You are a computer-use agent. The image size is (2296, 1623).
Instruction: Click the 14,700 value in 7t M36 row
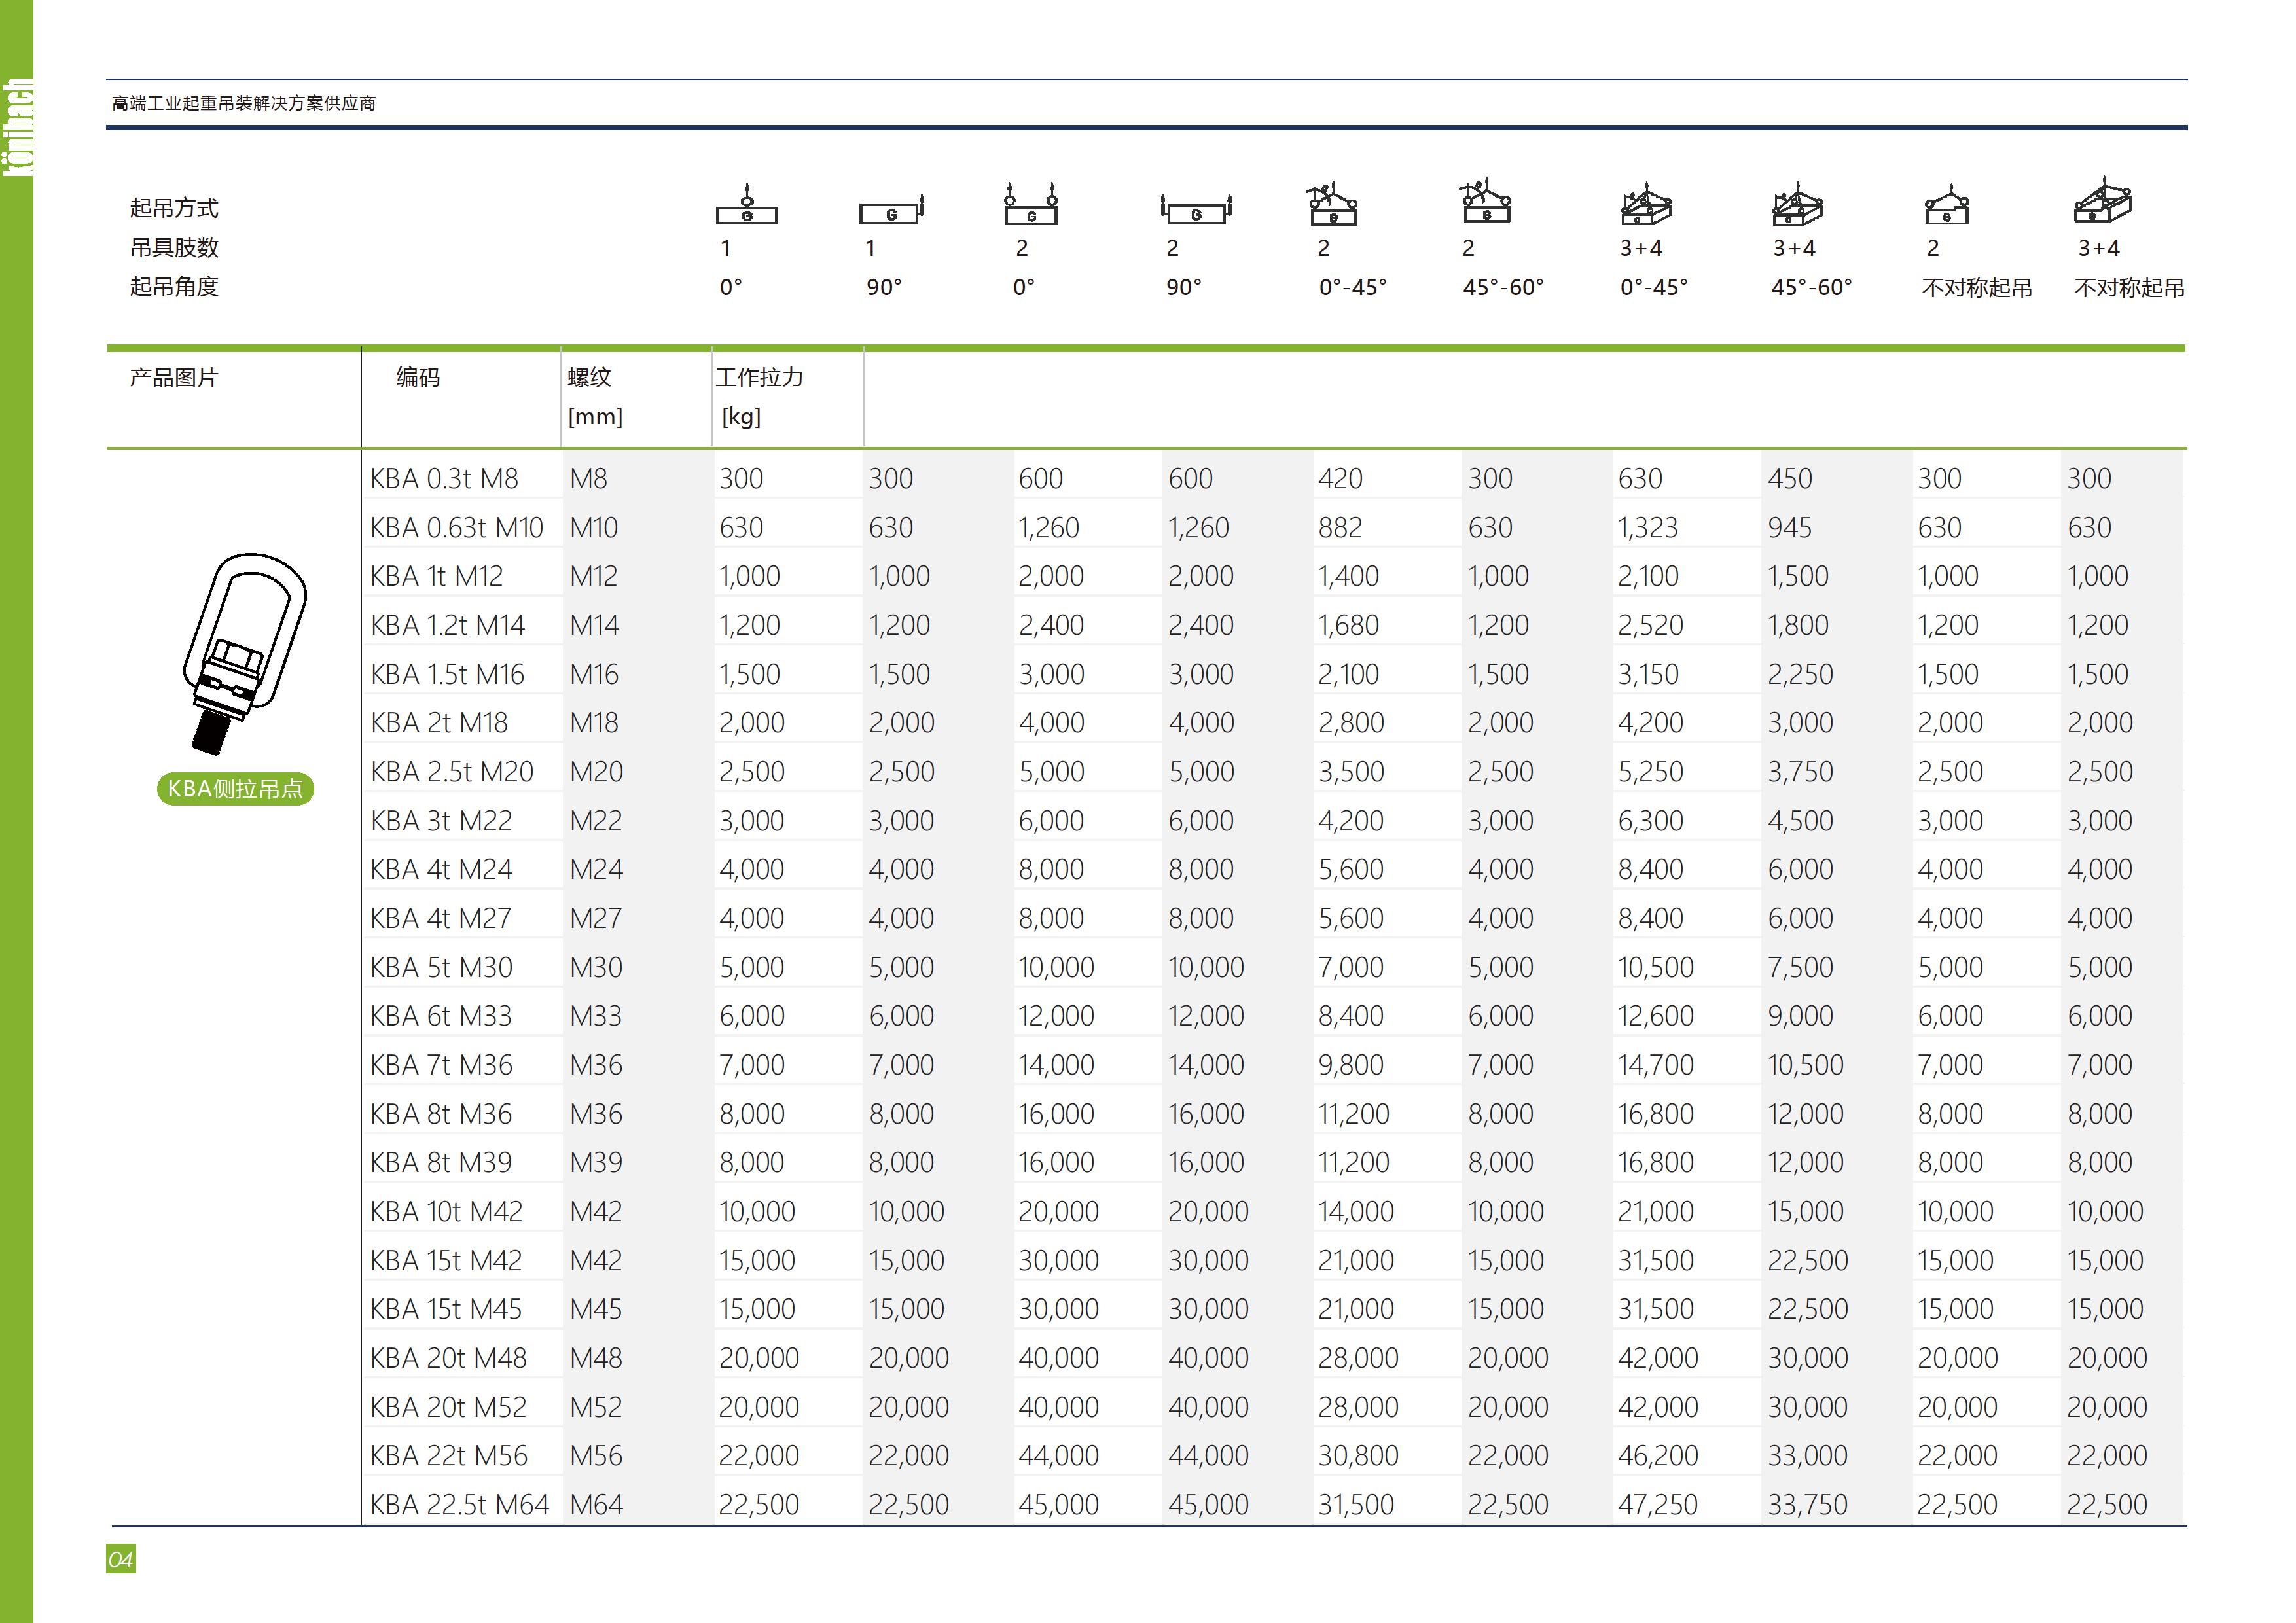(1656, 1066)
